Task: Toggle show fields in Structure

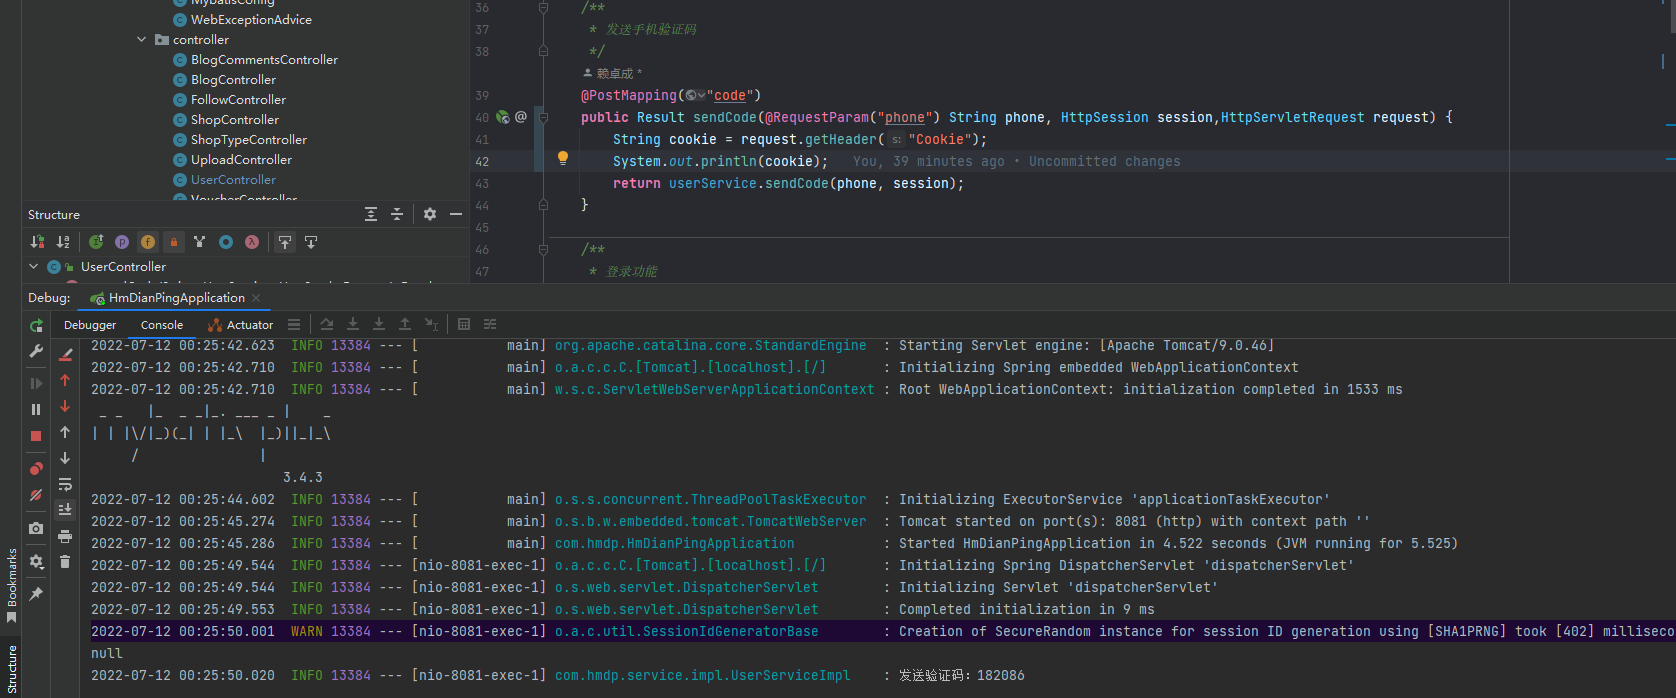Action: coord(148,242)
